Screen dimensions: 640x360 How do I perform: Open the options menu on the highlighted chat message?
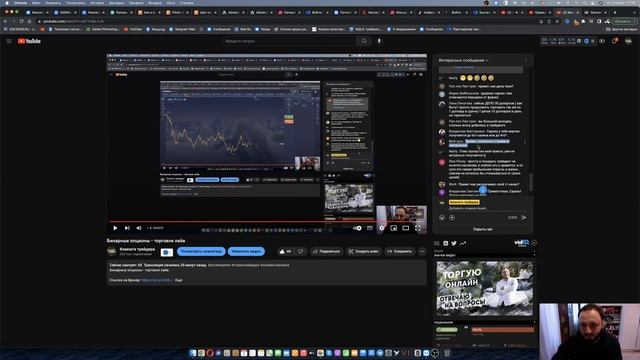click(x=525, y=142)
